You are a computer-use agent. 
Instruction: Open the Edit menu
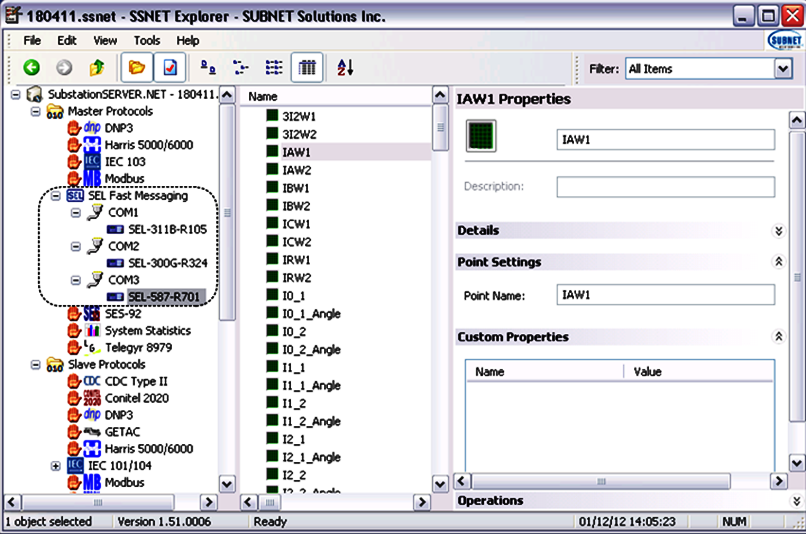(x=67, y=41)
